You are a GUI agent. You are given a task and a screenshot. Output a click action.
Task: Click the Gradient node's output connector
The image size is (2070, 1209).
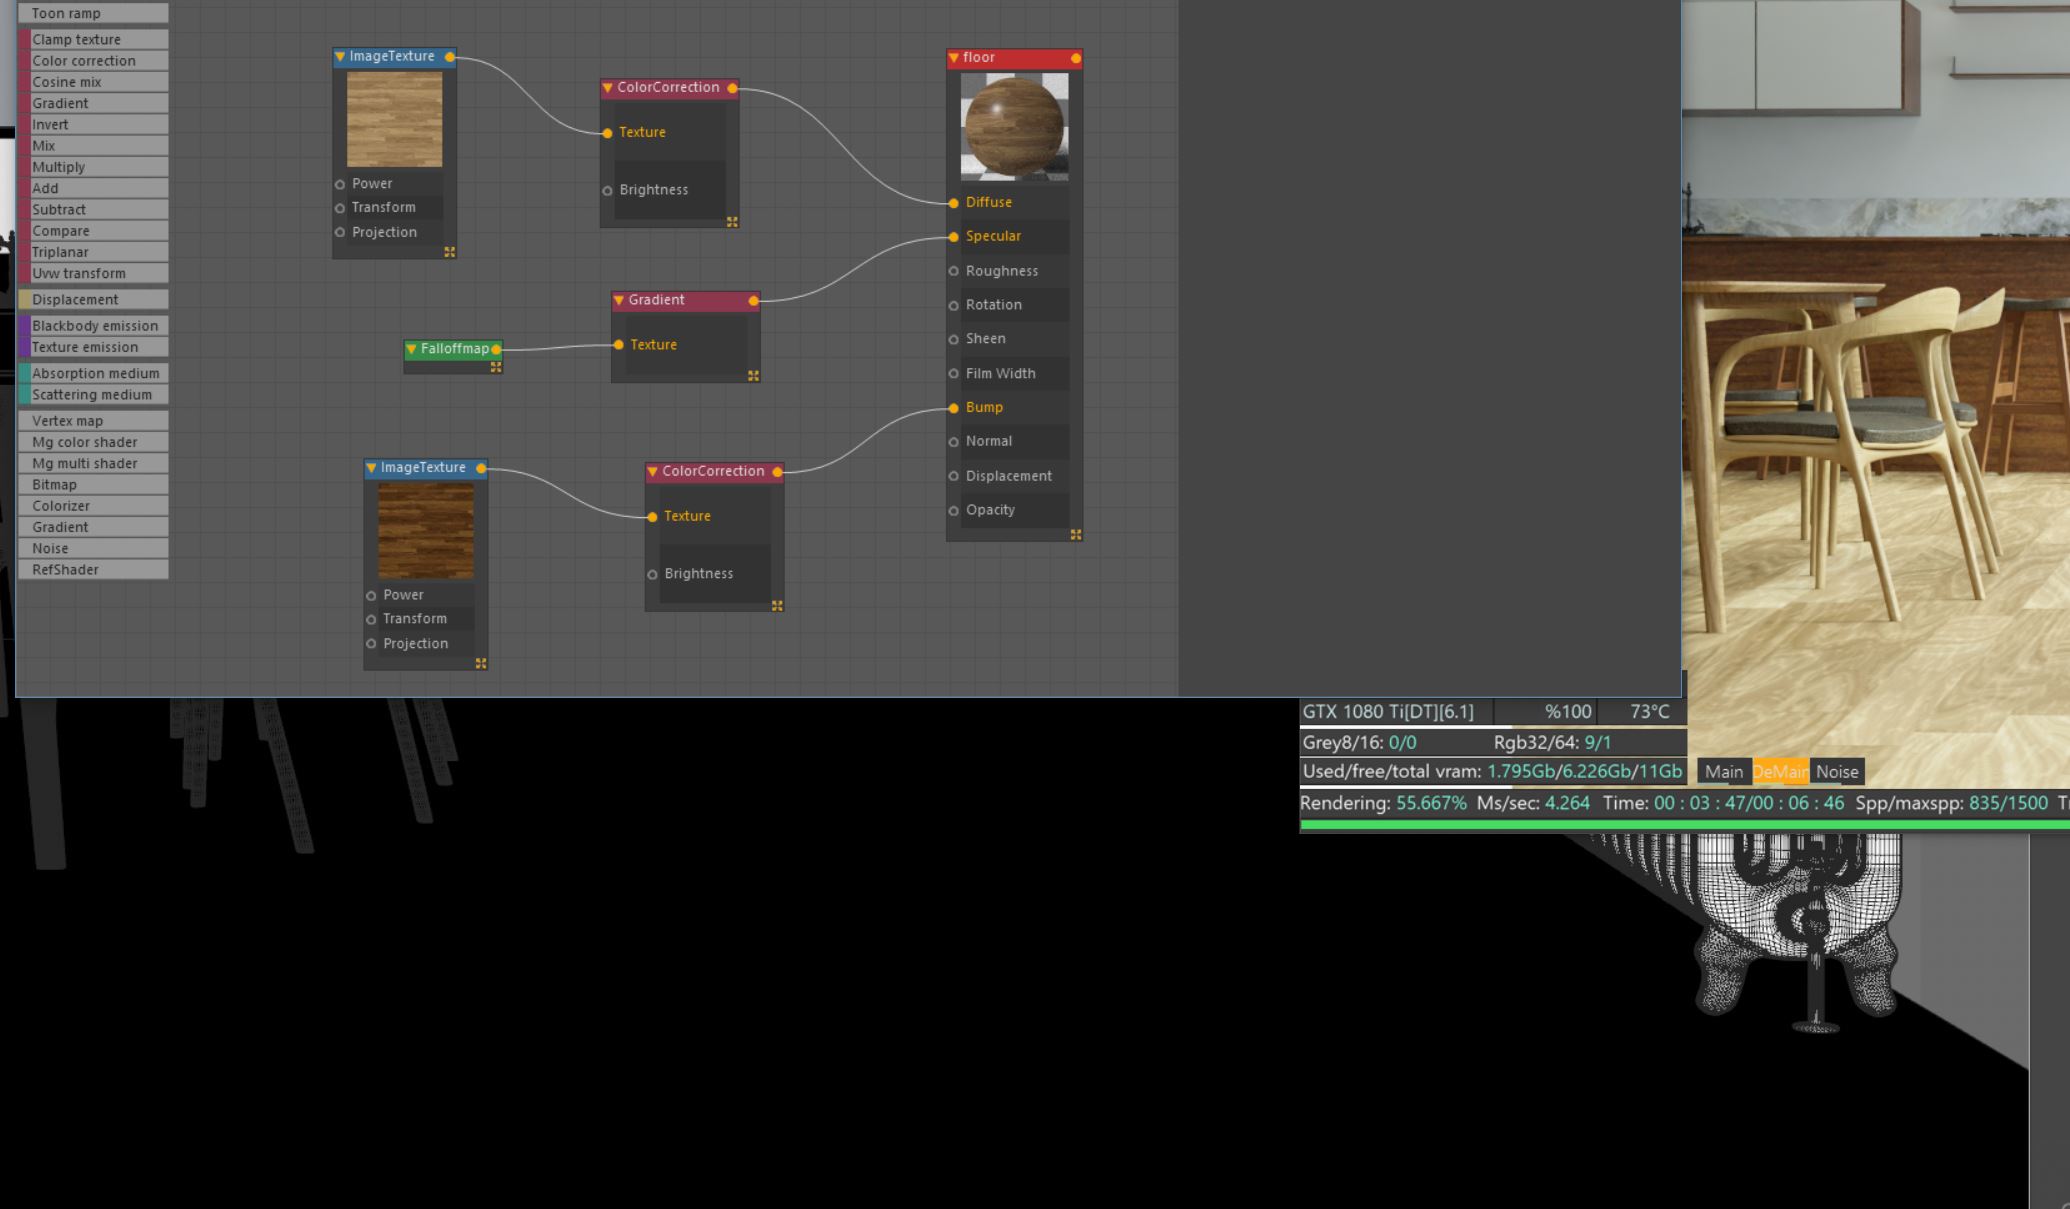pos(753,300)
